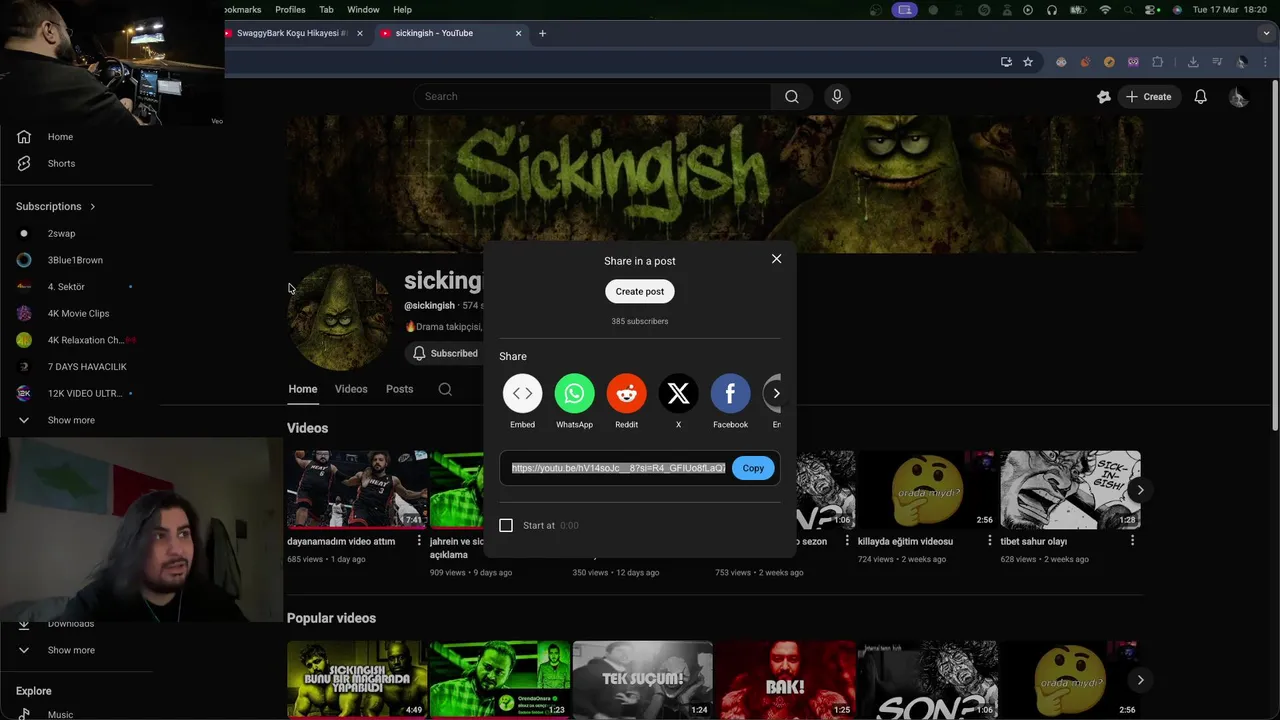Open a new browser tab

coord(542,33)
